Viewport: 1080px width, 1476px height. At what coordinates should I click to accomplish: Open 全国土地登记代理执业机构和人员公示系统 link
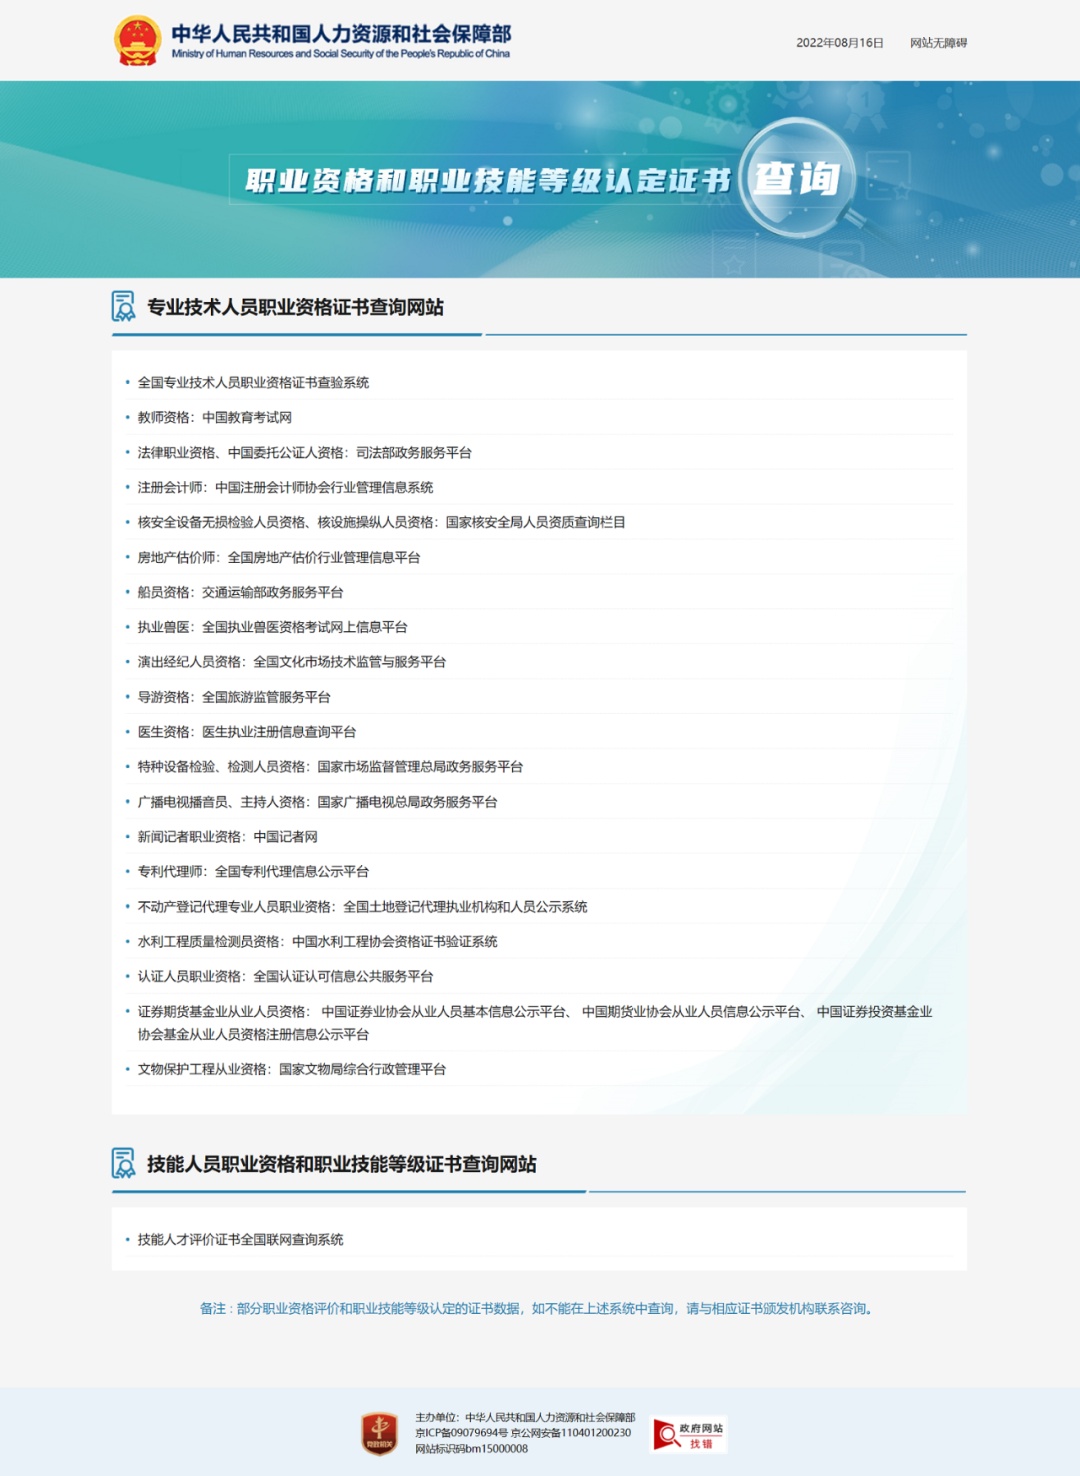[465, 907]
